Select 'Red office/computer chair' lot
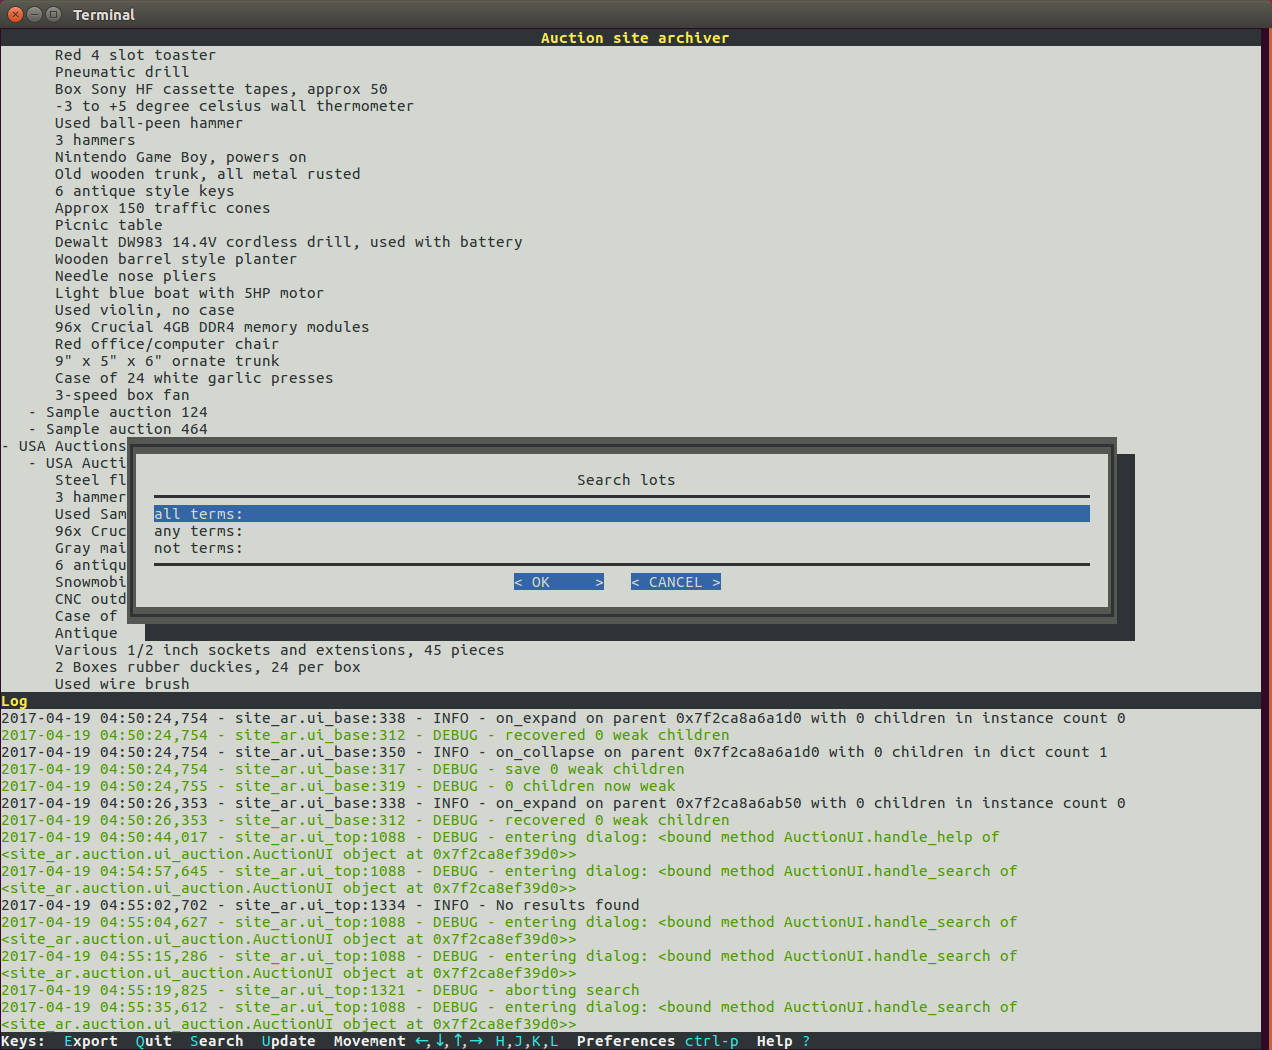The height and width of the screenshot is (1050, 1272). click(167, 344)
